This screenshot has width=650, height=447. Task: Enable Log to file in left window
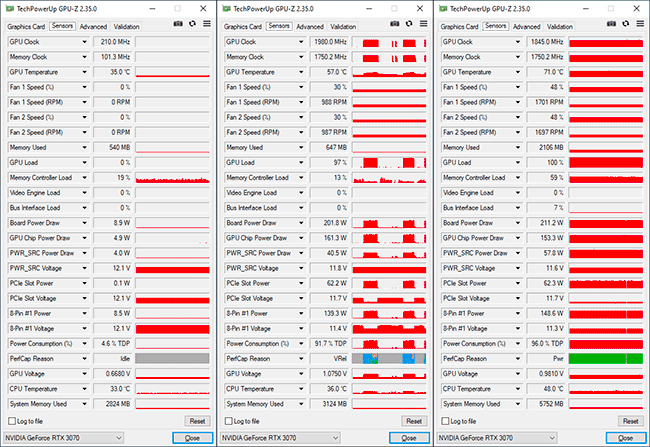pos(13,421)
